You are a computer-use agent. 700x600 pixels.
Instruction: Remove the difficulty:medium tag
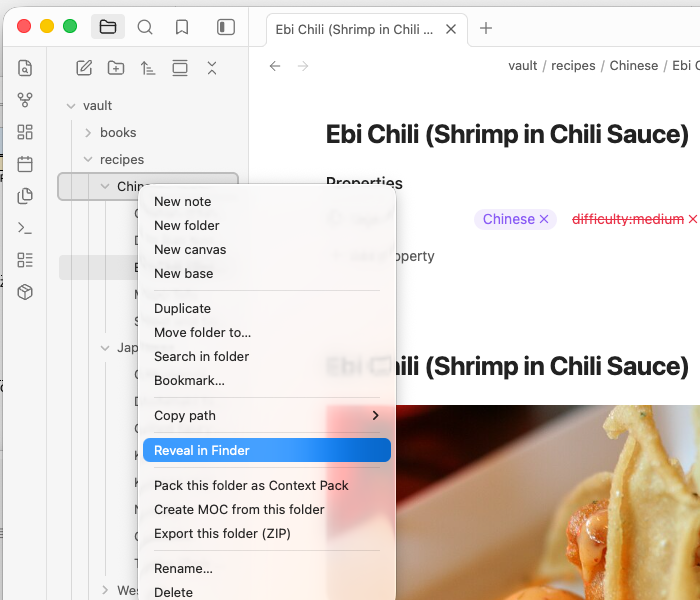(x=692, y=219)
